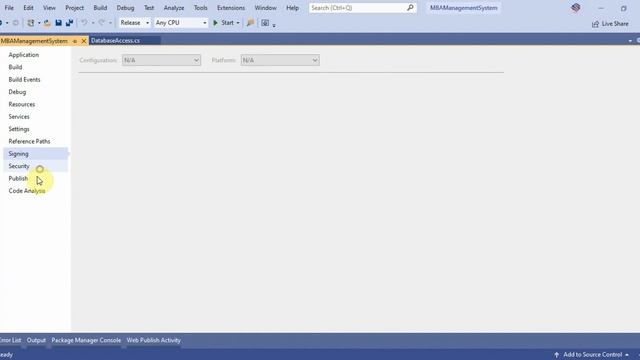Open the View menu
Screen dimensions: 640x360
click(x=49, y=8)
